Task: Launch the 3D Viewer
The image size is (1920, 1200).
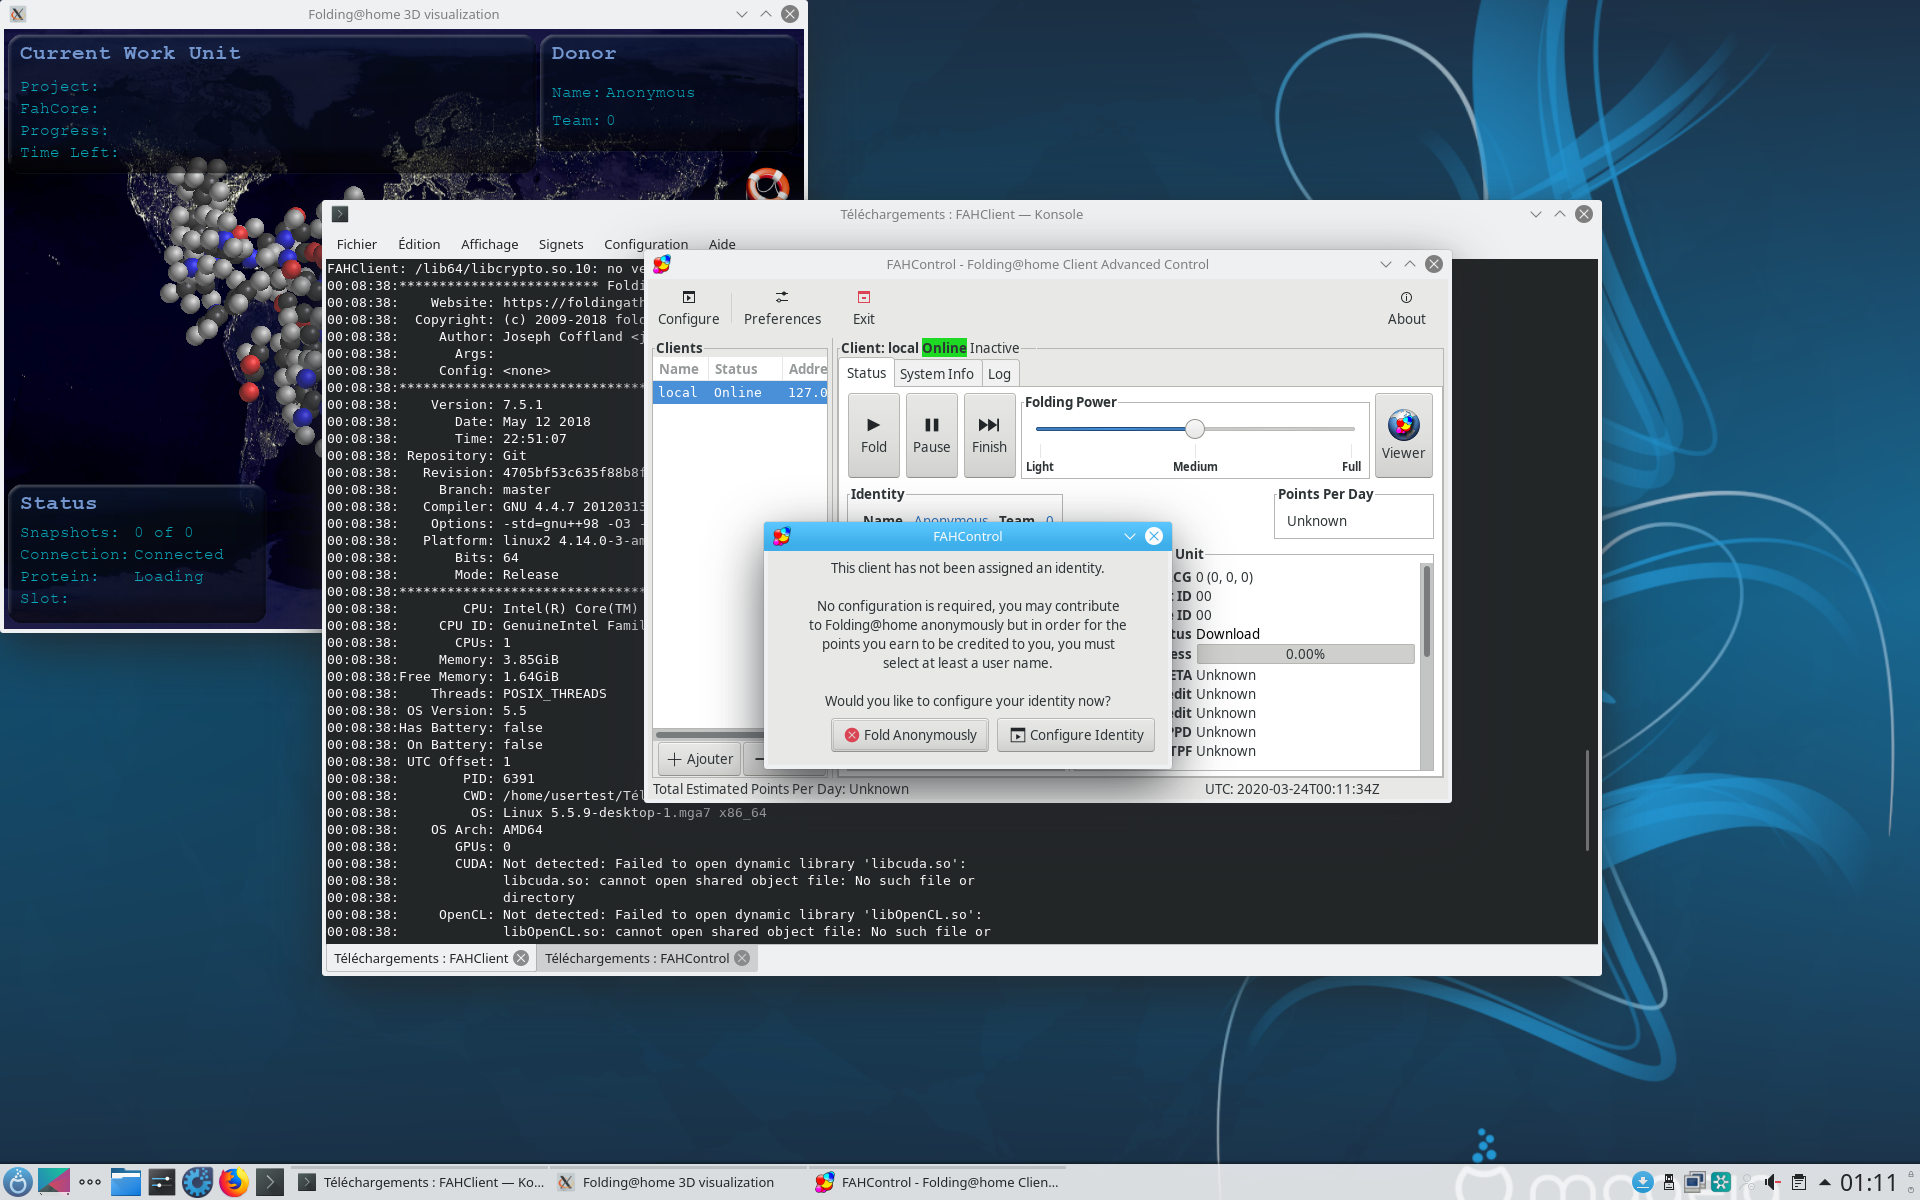Action: tap(1403, 435)
